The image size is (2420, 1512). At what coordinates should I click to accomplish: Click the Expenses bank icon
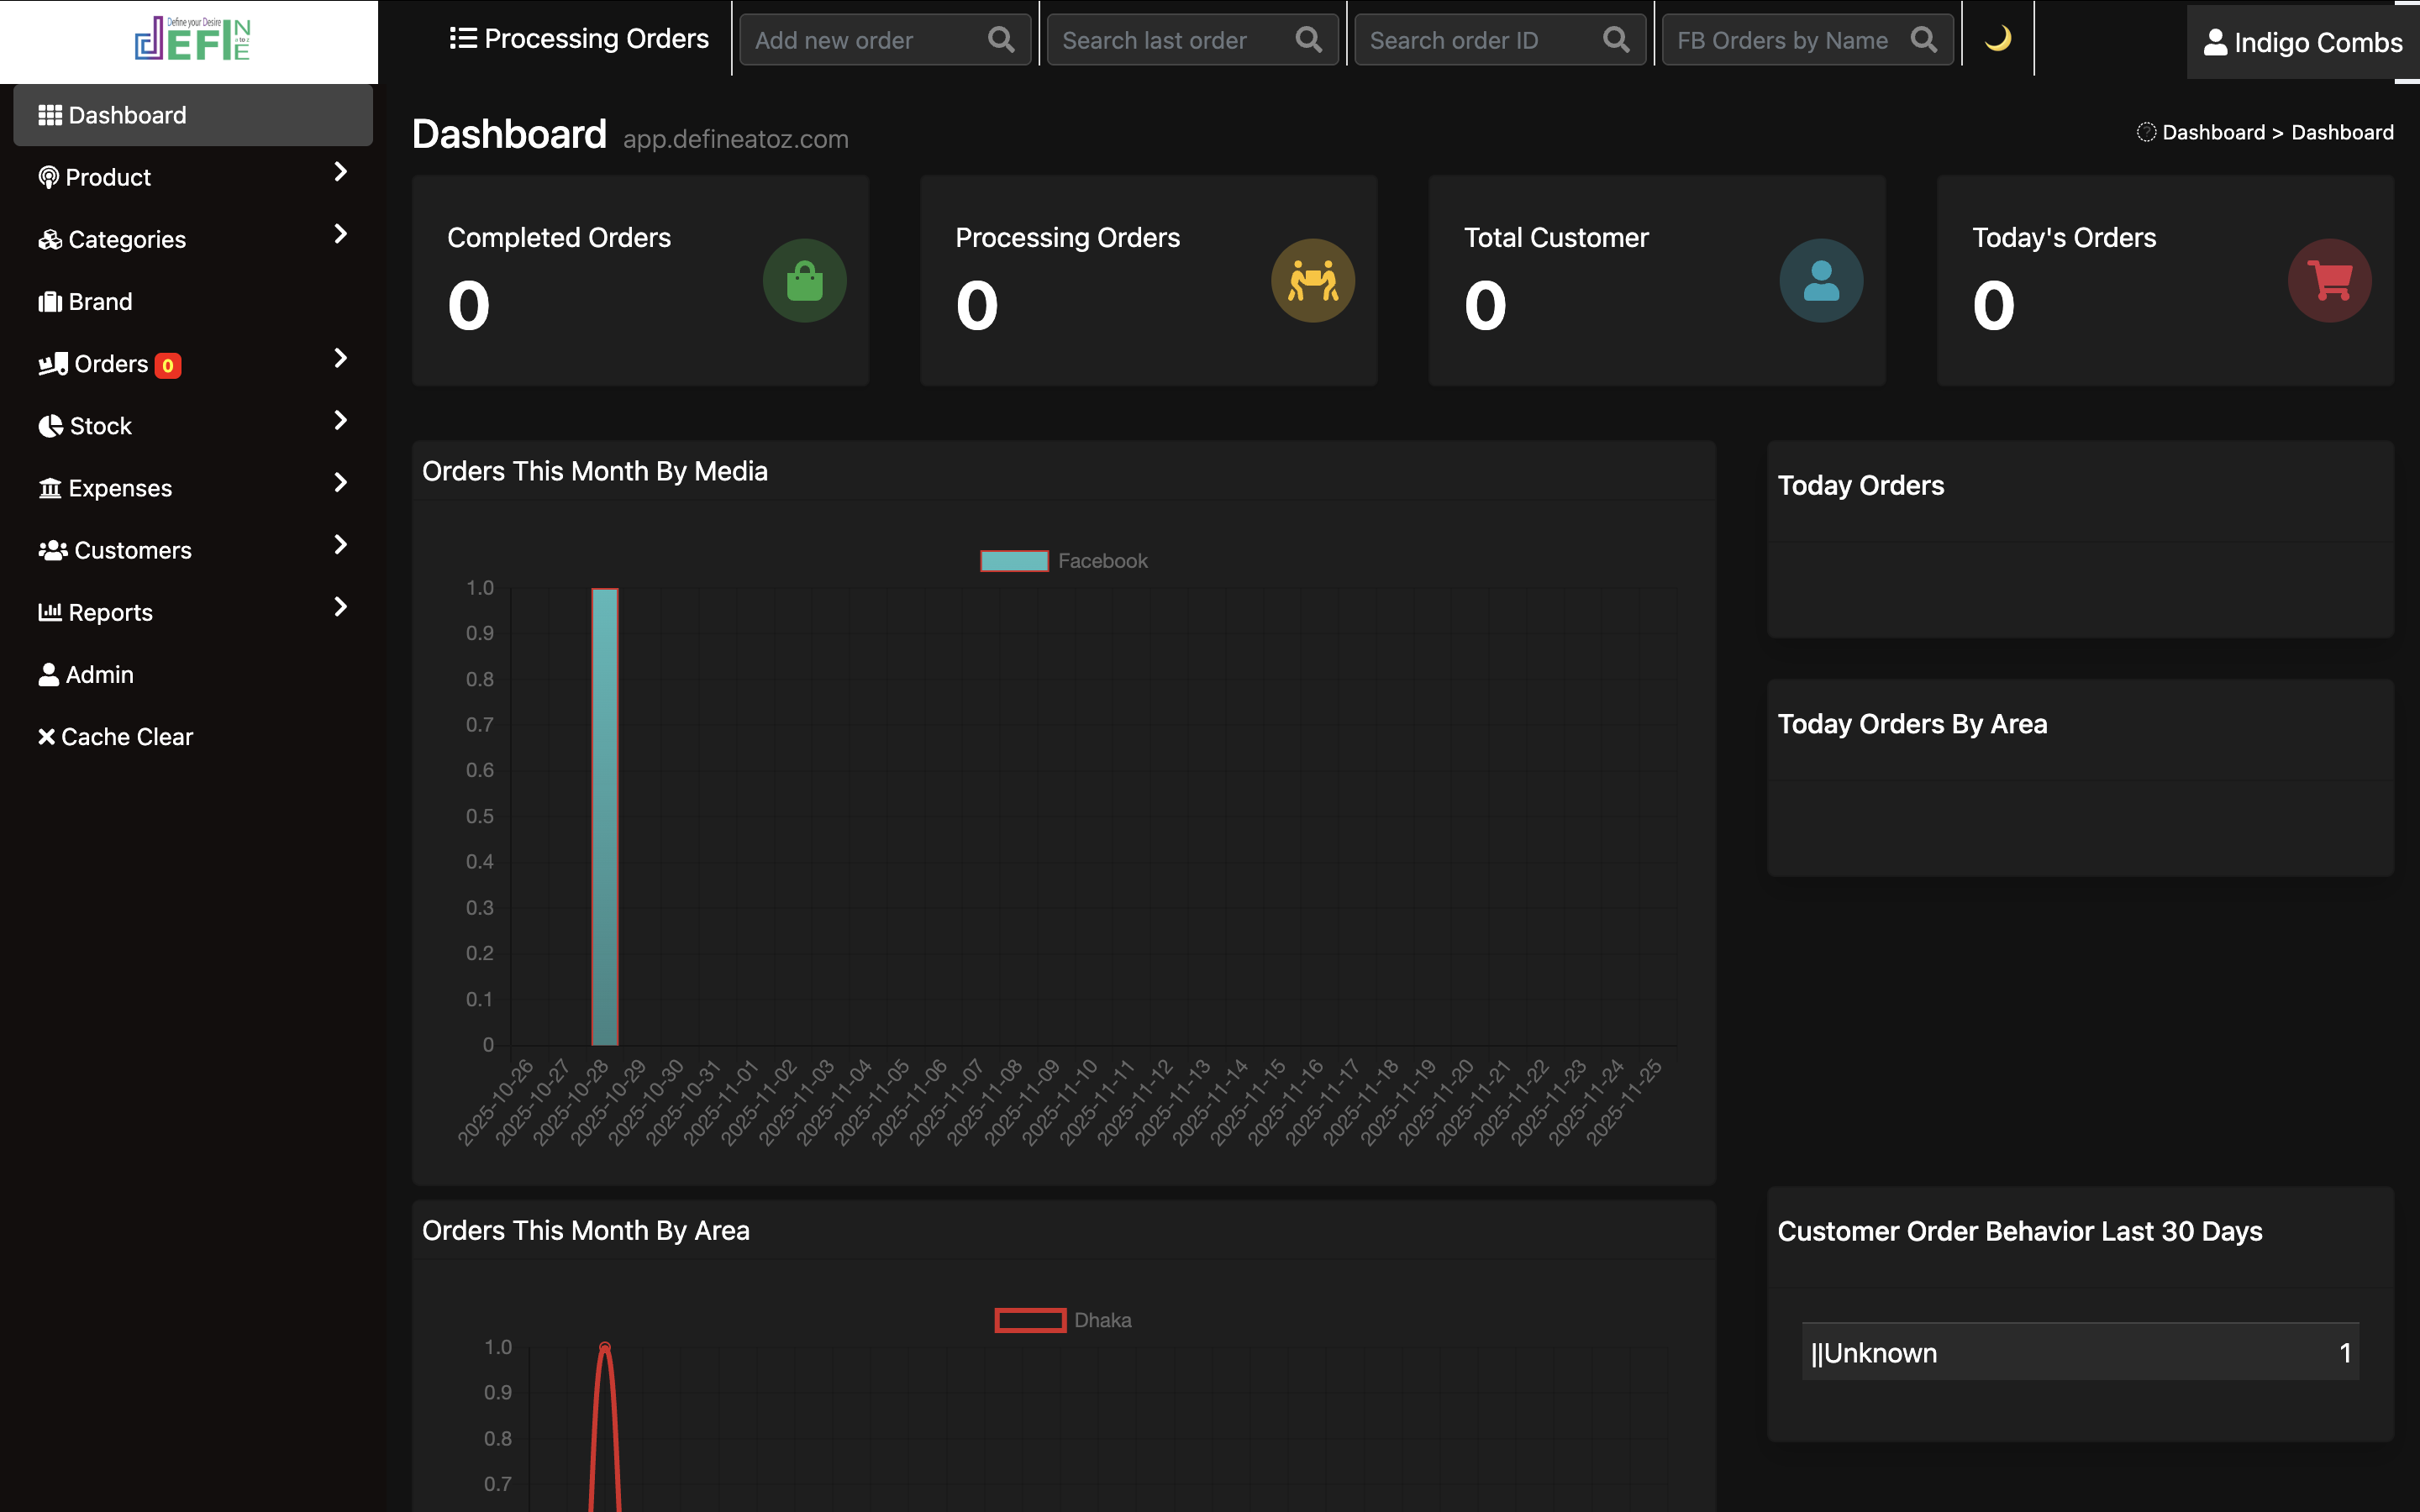50,488
